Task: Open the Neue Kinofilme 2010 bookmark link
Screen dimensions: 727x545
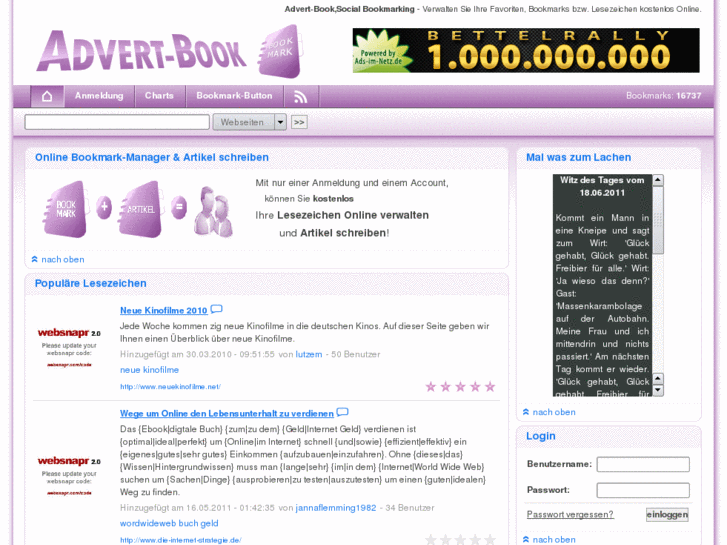Action: click(x=164, y=310)
